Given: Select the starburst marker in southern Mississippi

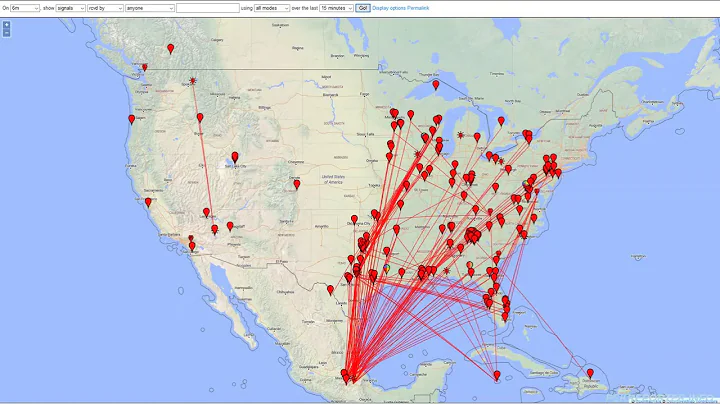Looking at the screenshot, I should click(447, 271).
